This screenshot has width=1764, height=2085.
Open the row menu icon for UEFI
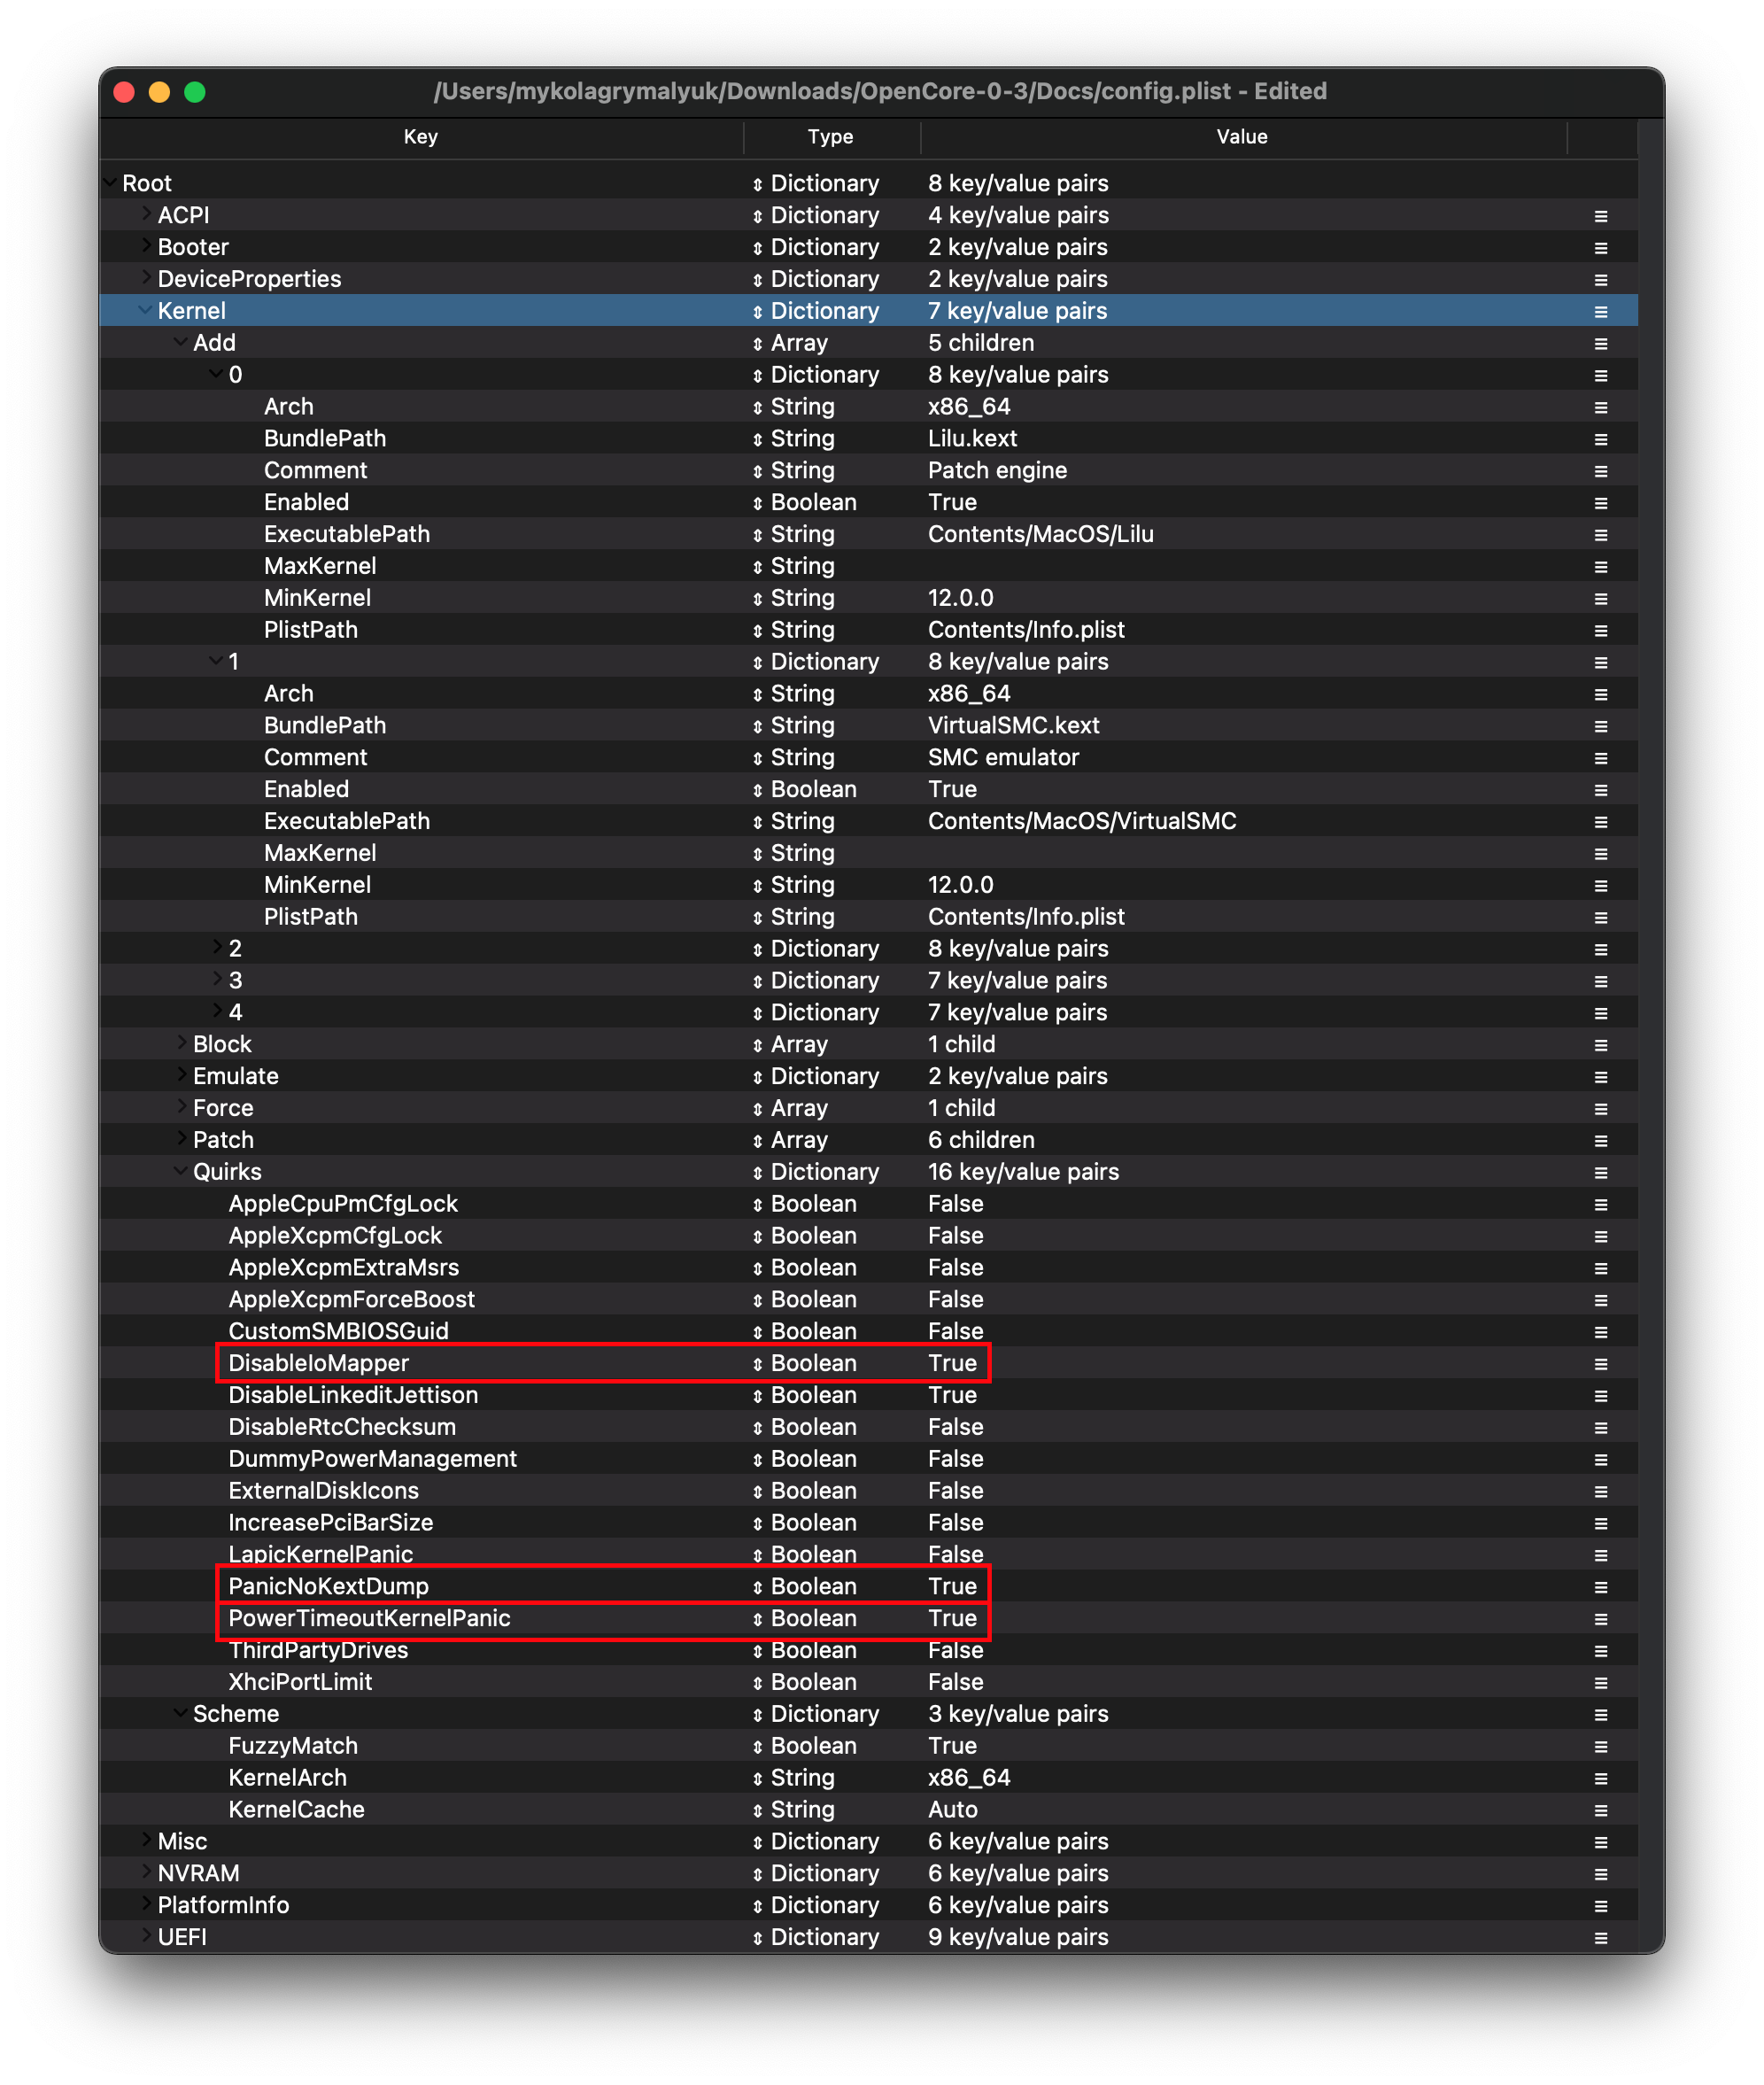1600,1938
